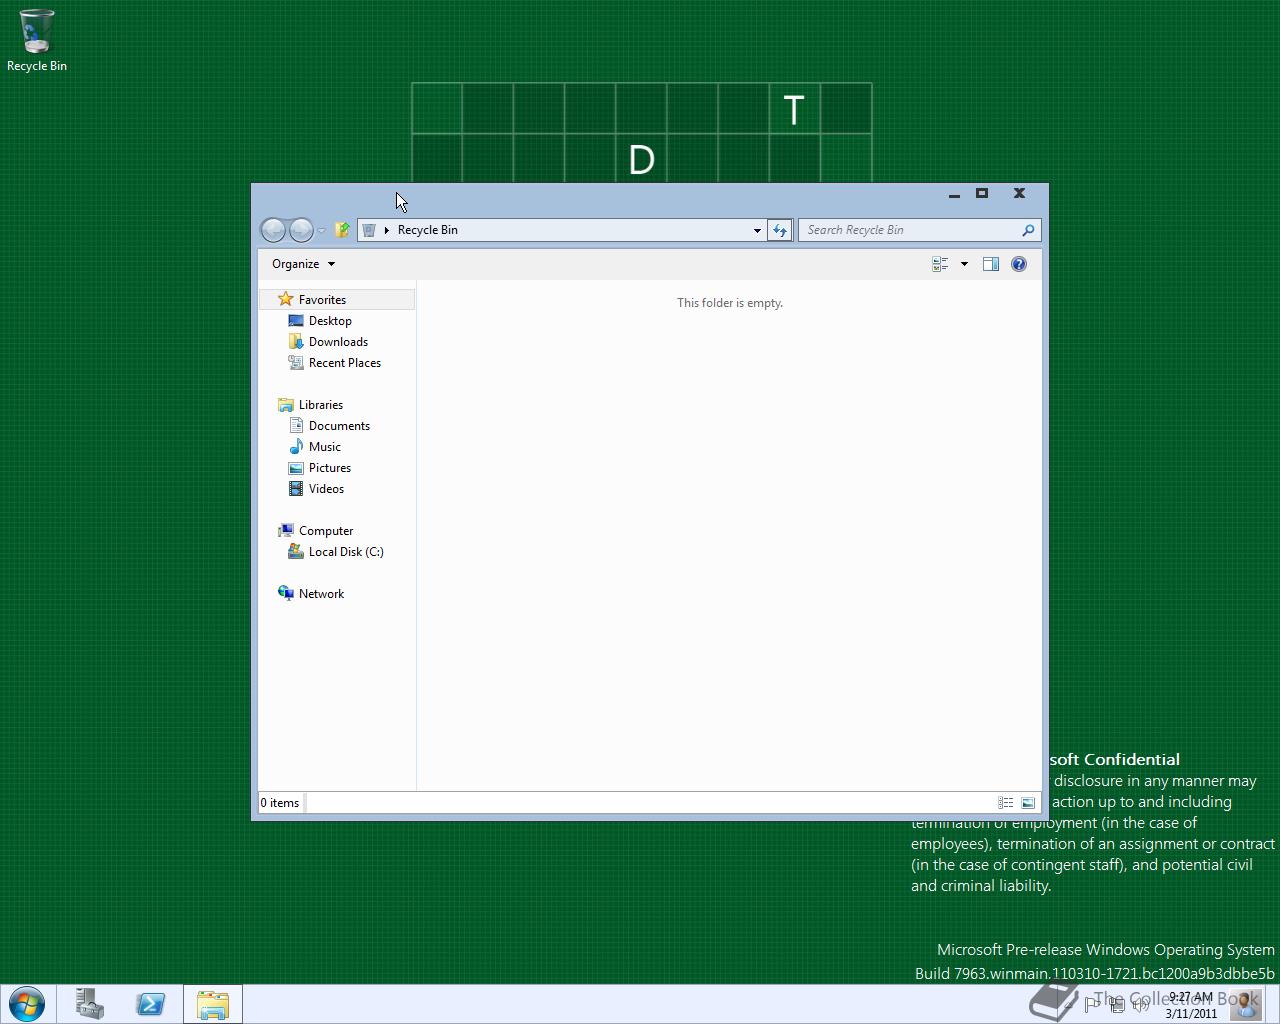The height and width of the screenshot is (1024, 1280).
Task: Click the Music note icon
Action: pos(296,447)
